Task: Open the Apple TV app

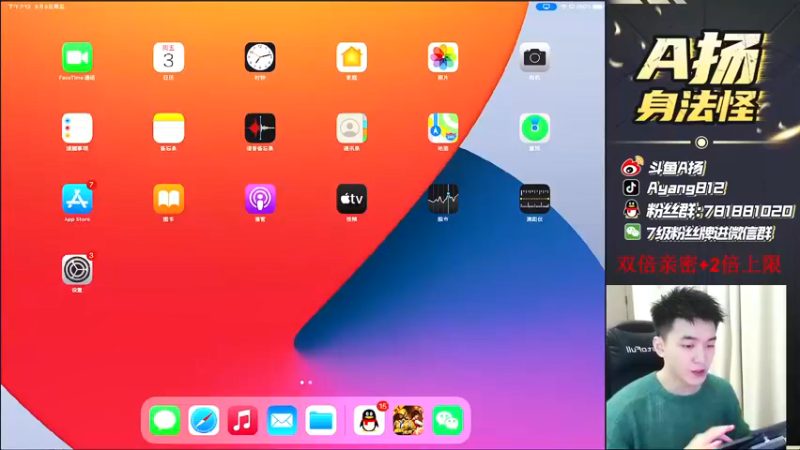Action: [352, 199]
